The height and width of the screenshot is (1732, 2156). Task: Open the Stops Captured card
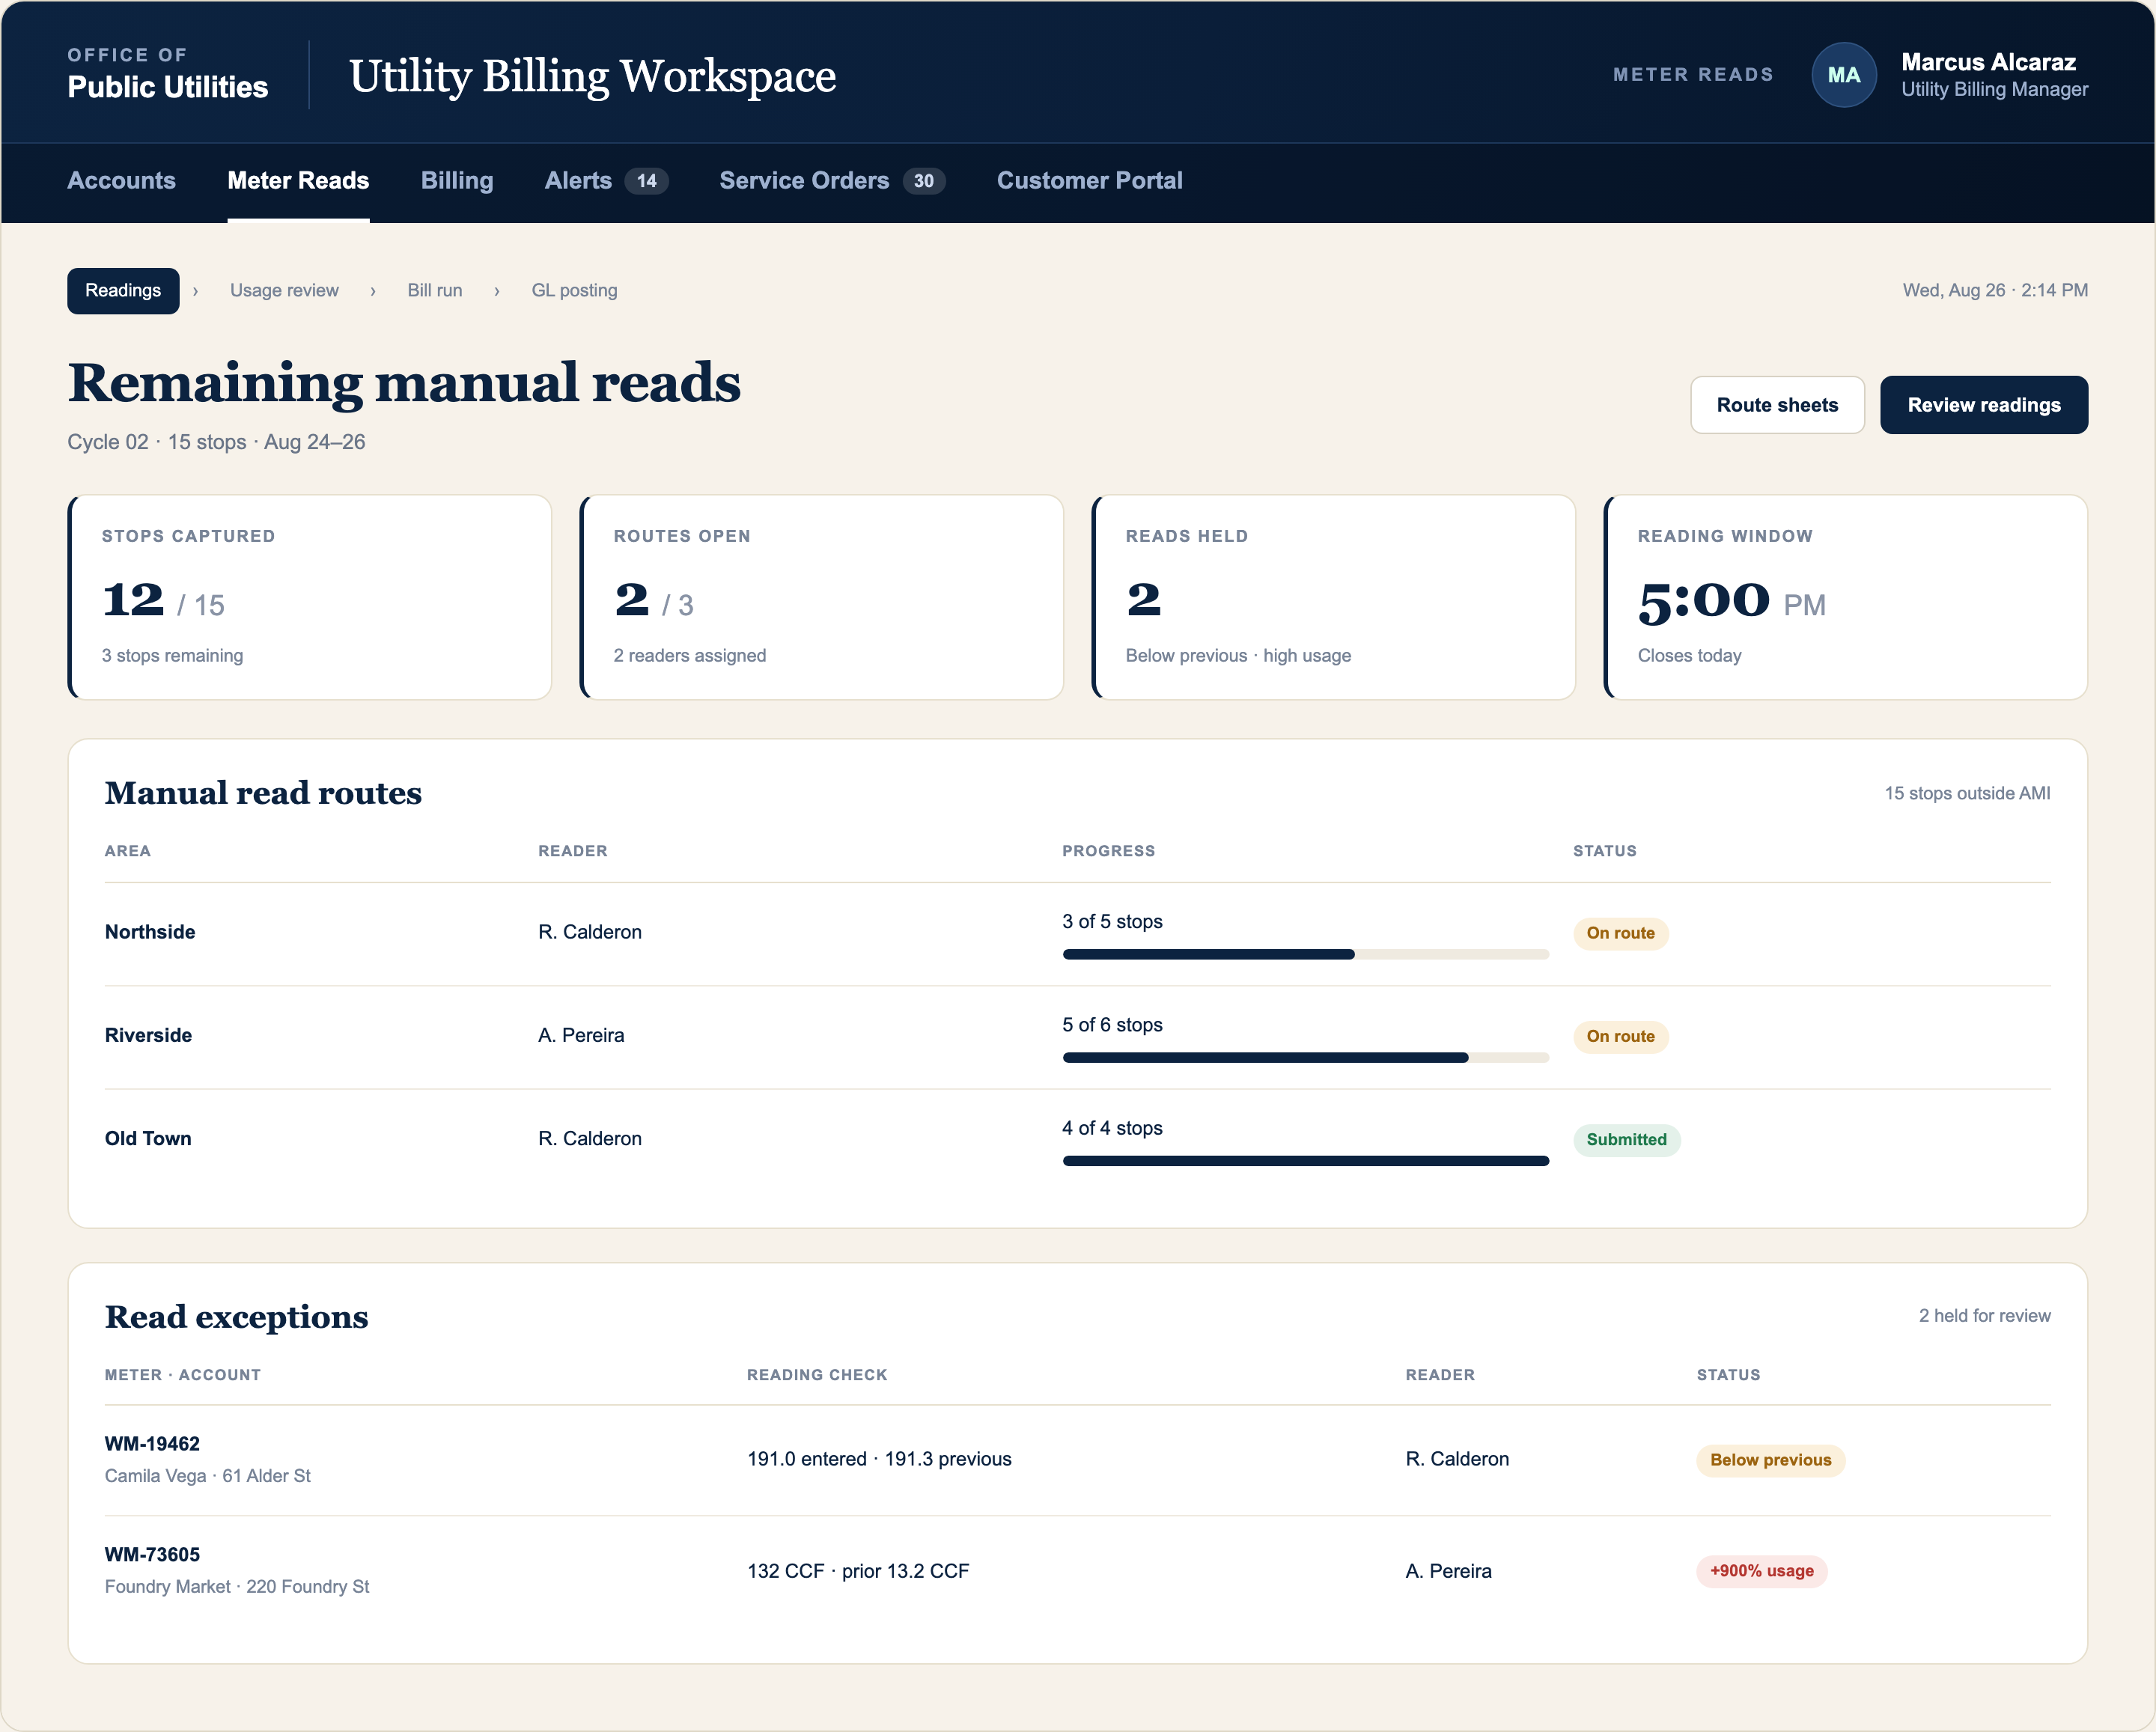(x=310, y=597)
